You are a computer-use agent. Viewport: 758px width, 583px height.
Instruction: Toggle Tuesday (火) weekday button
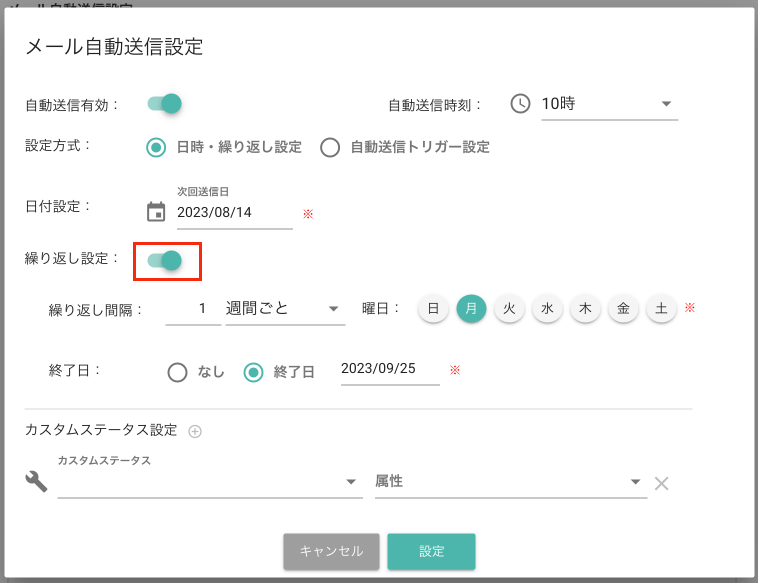tap(509, 308)
